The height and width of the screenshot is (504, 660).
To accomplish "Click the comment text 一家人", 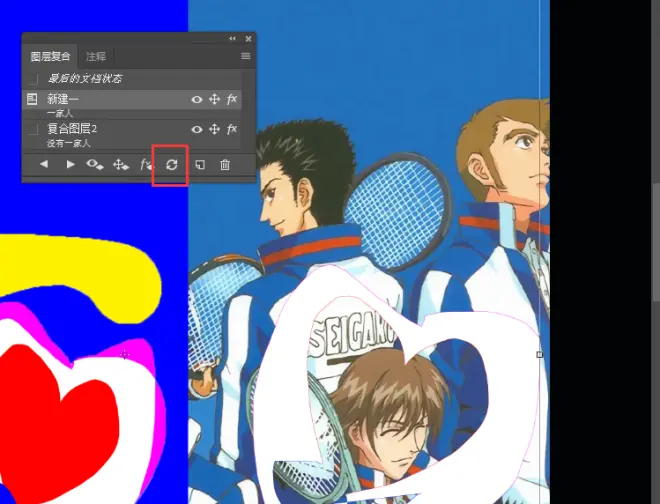I will pos(60,113).
